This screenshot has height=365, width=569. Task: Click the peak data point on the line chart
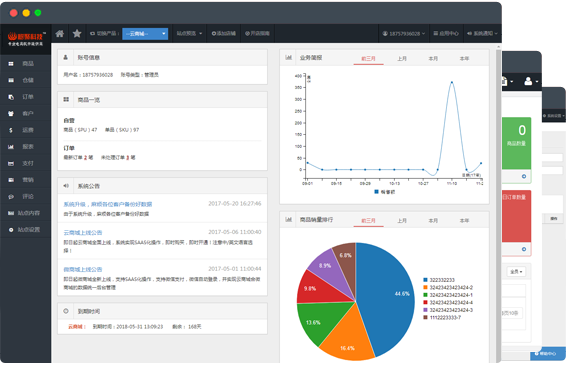tap(451, 82)
